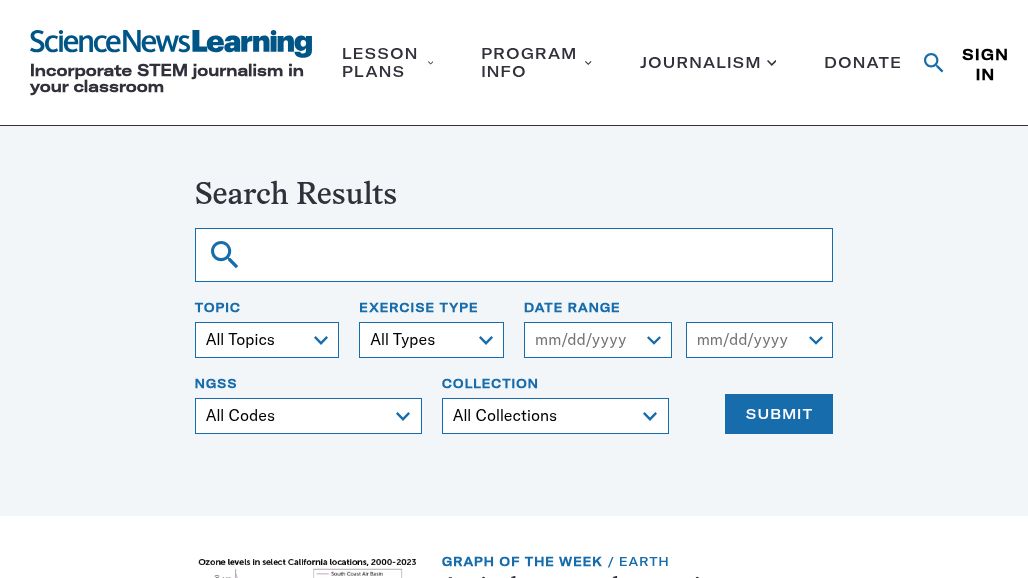Open the start date picker arrow
Screen dimensions: 1028x578
point(654,340)
